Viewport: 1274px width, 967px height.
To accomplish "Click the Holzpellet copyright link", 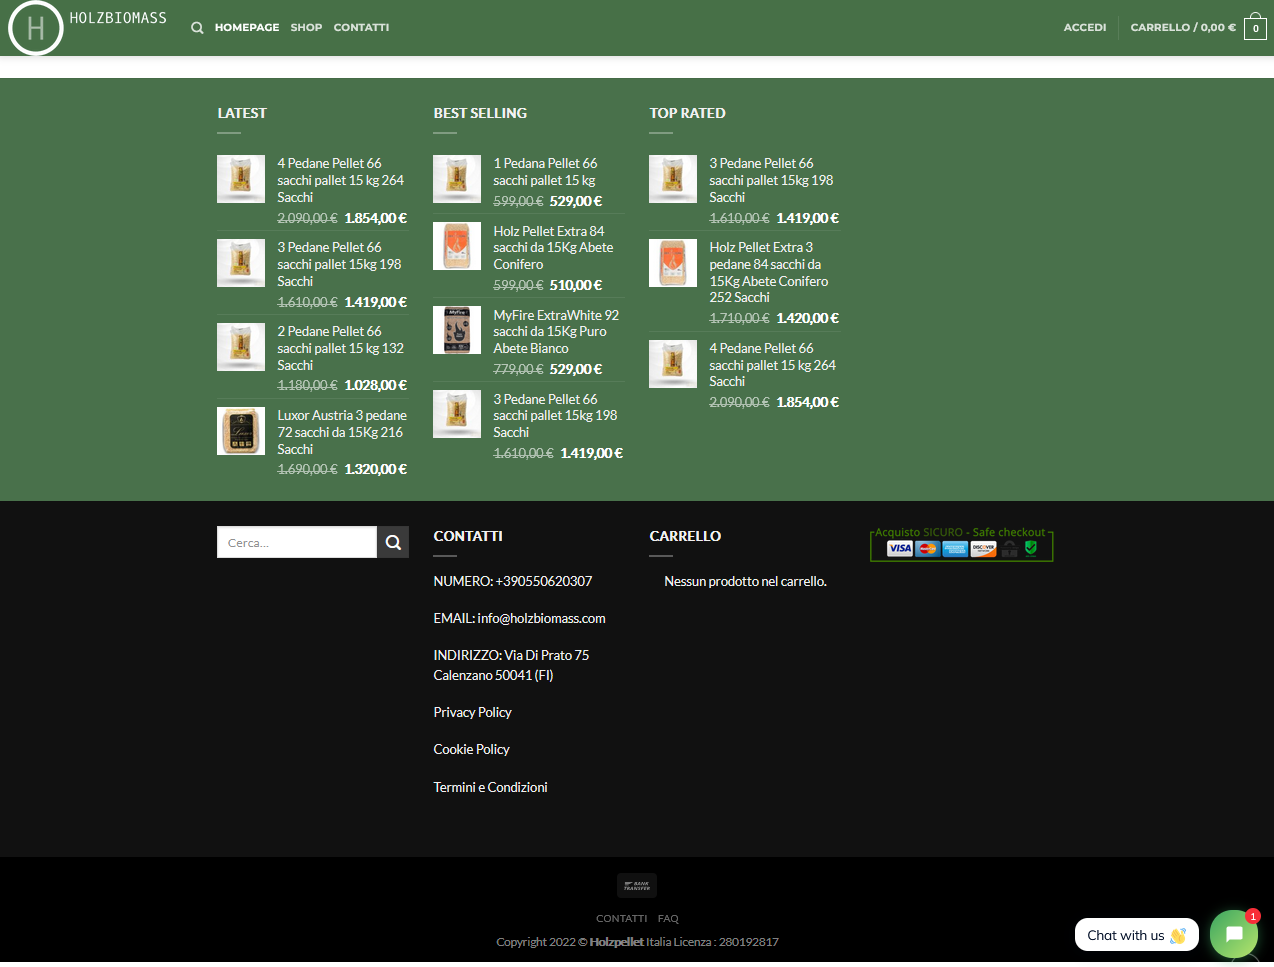I will pos(616,942).
